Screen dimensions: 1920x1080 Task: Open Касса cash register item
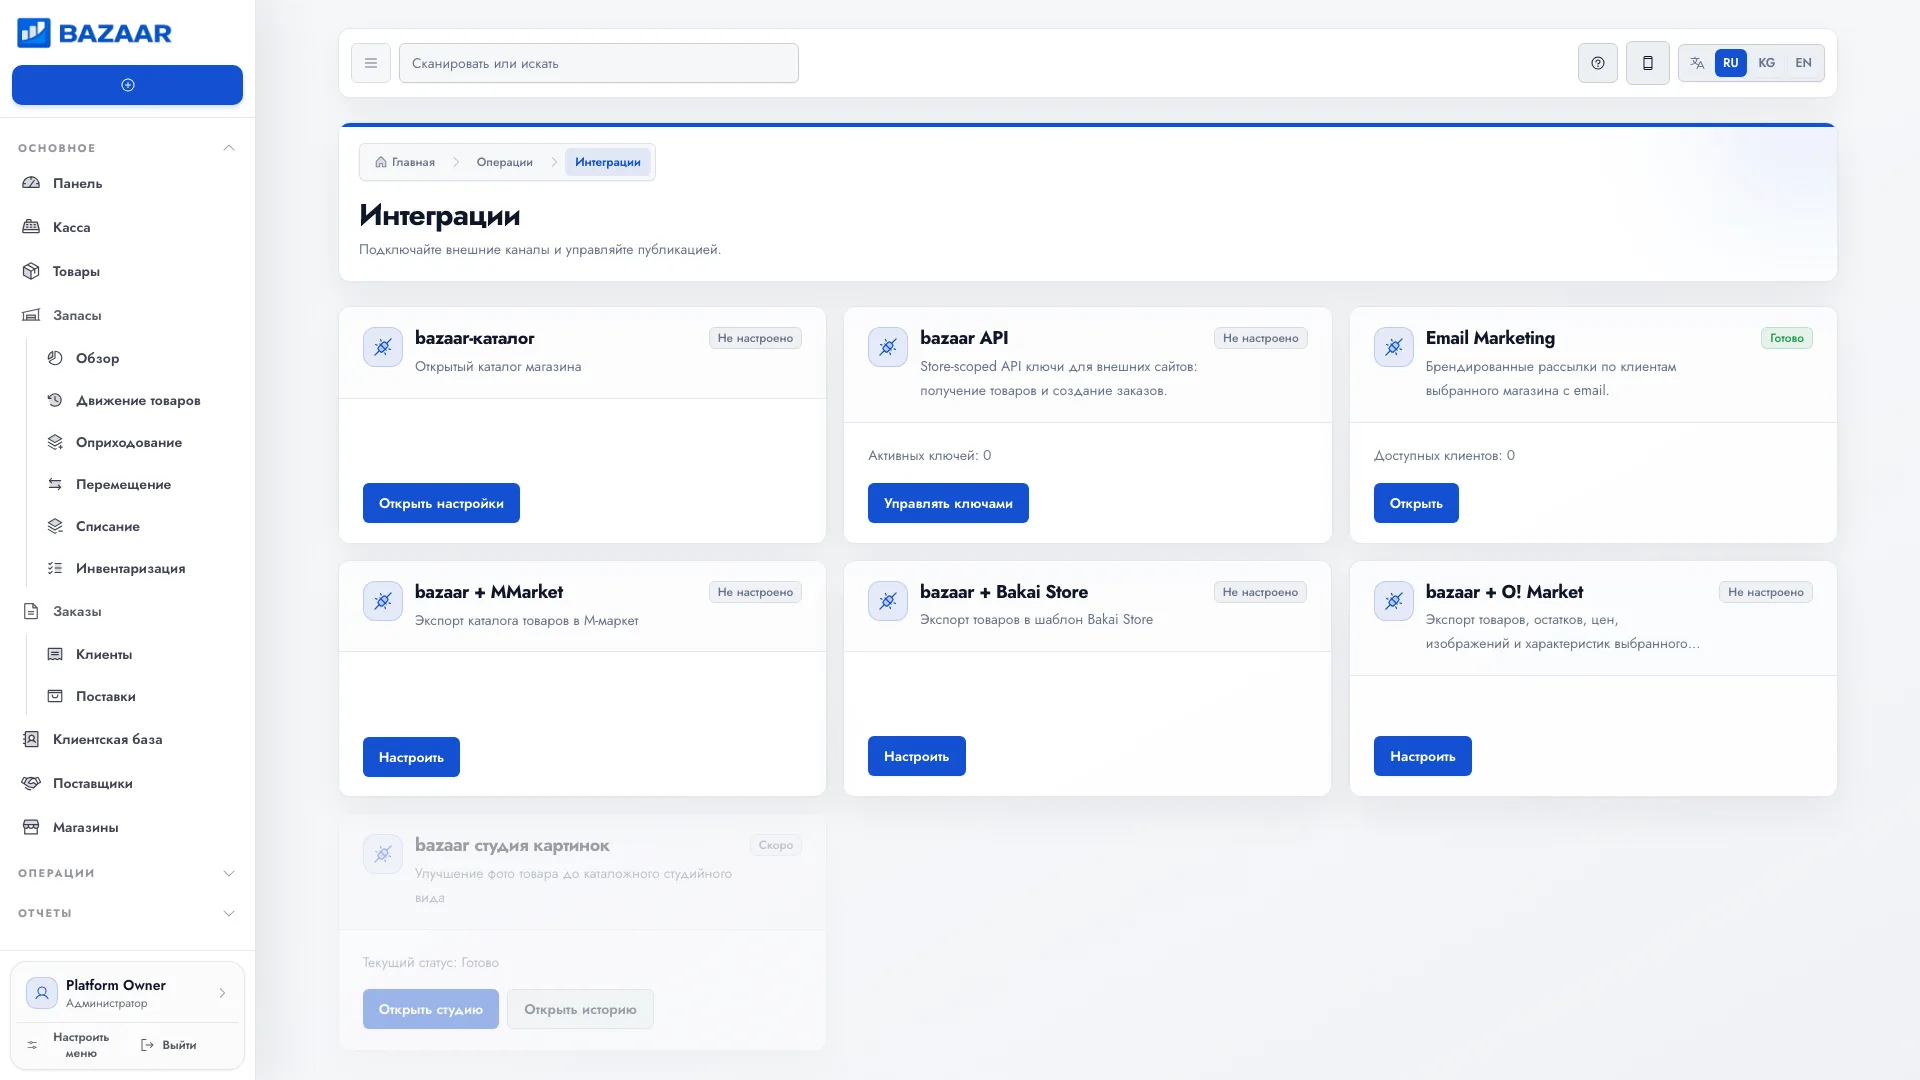tap(127, 227)
